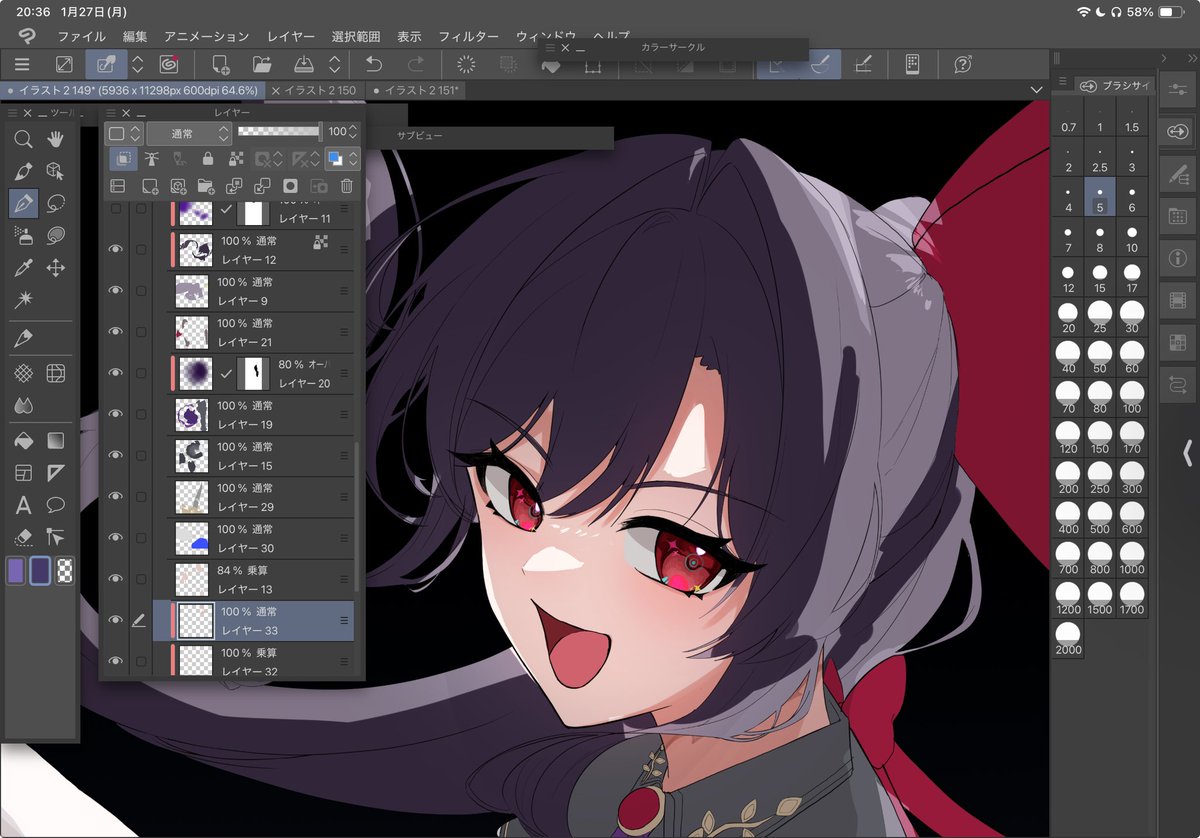
Task: Click the transparent color checkered swatch
Action: [x=65, y=571]
